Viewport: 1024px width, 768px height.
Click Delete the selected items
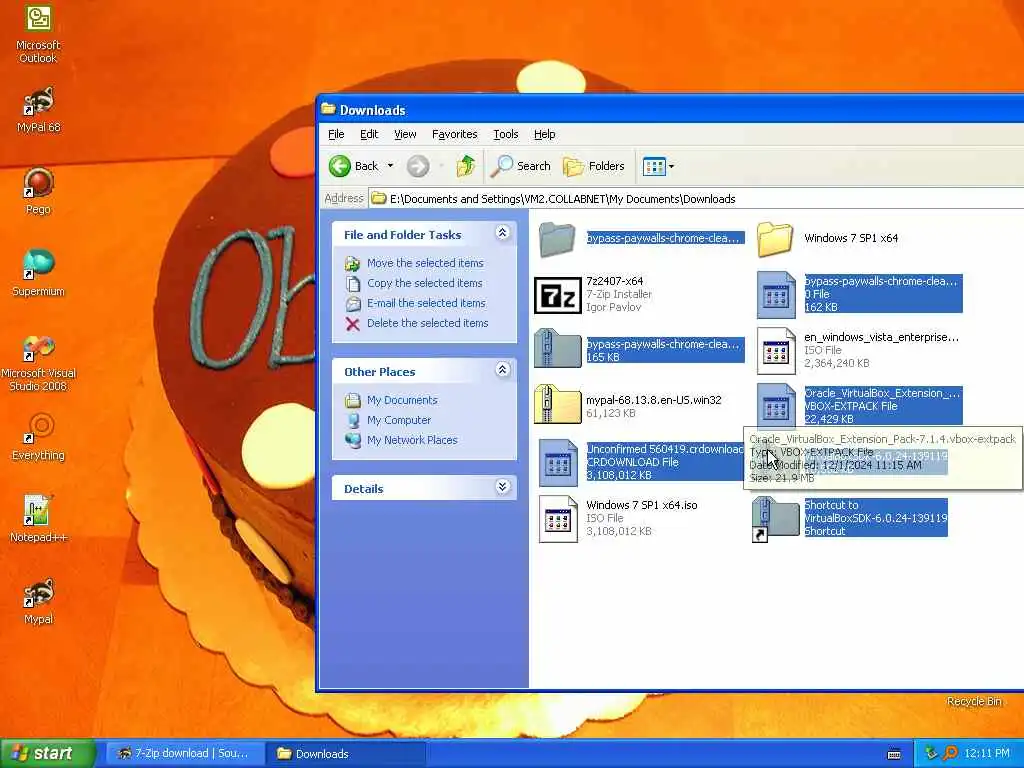[427, 323]
